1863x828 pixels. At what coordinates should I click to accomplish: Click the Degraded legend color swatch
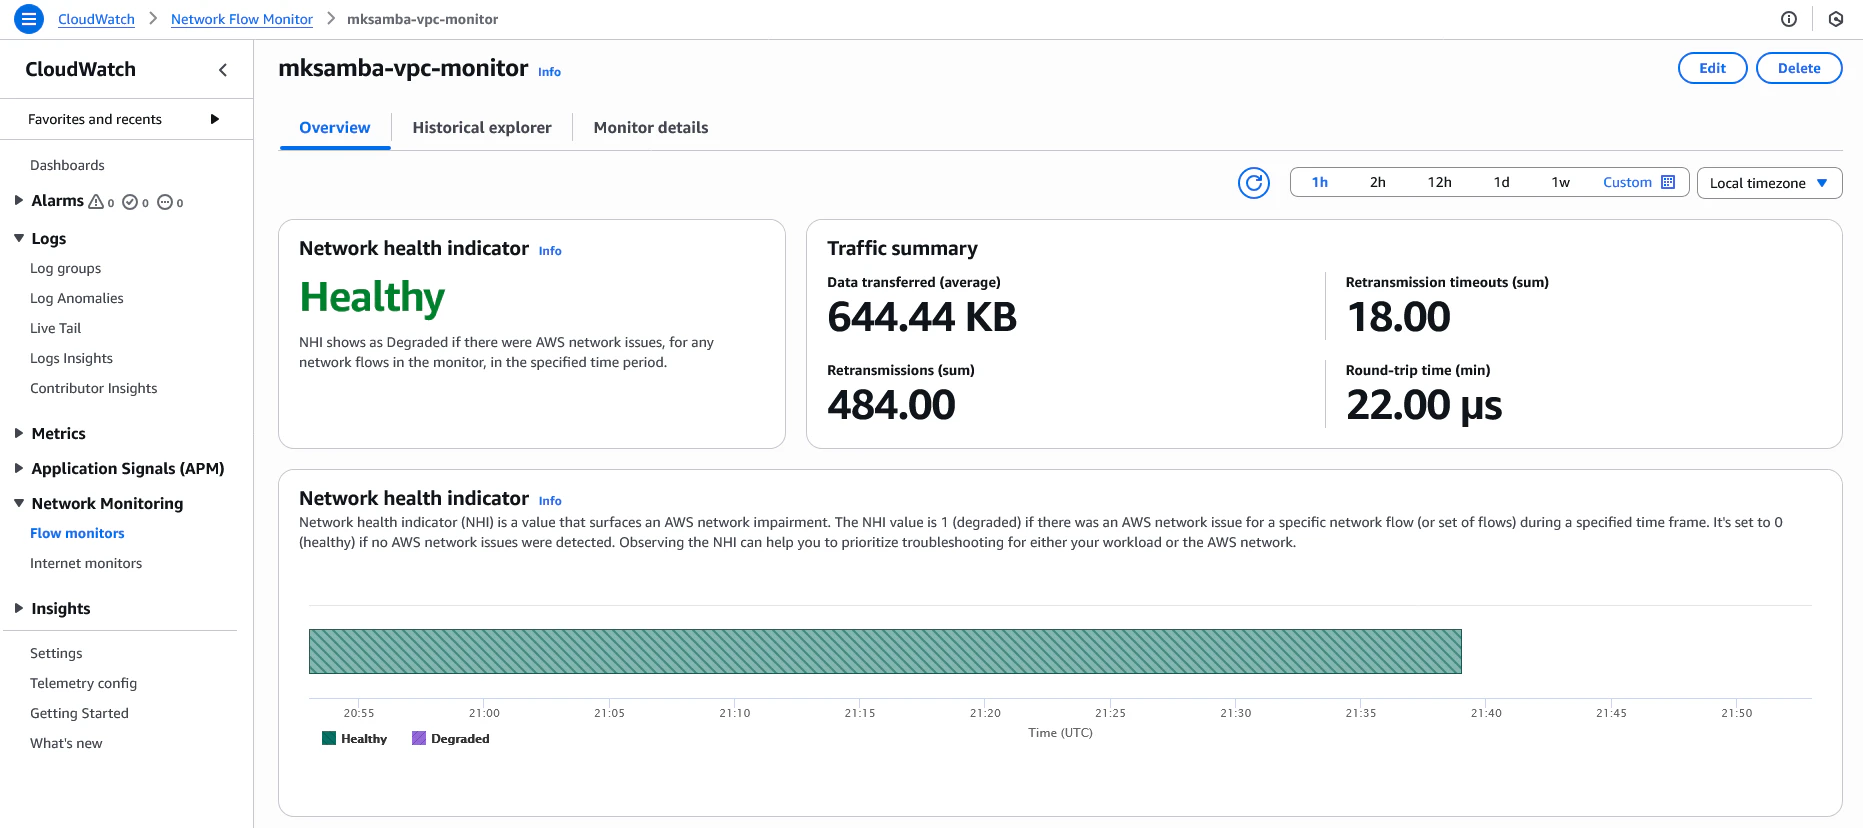point(419,738)
